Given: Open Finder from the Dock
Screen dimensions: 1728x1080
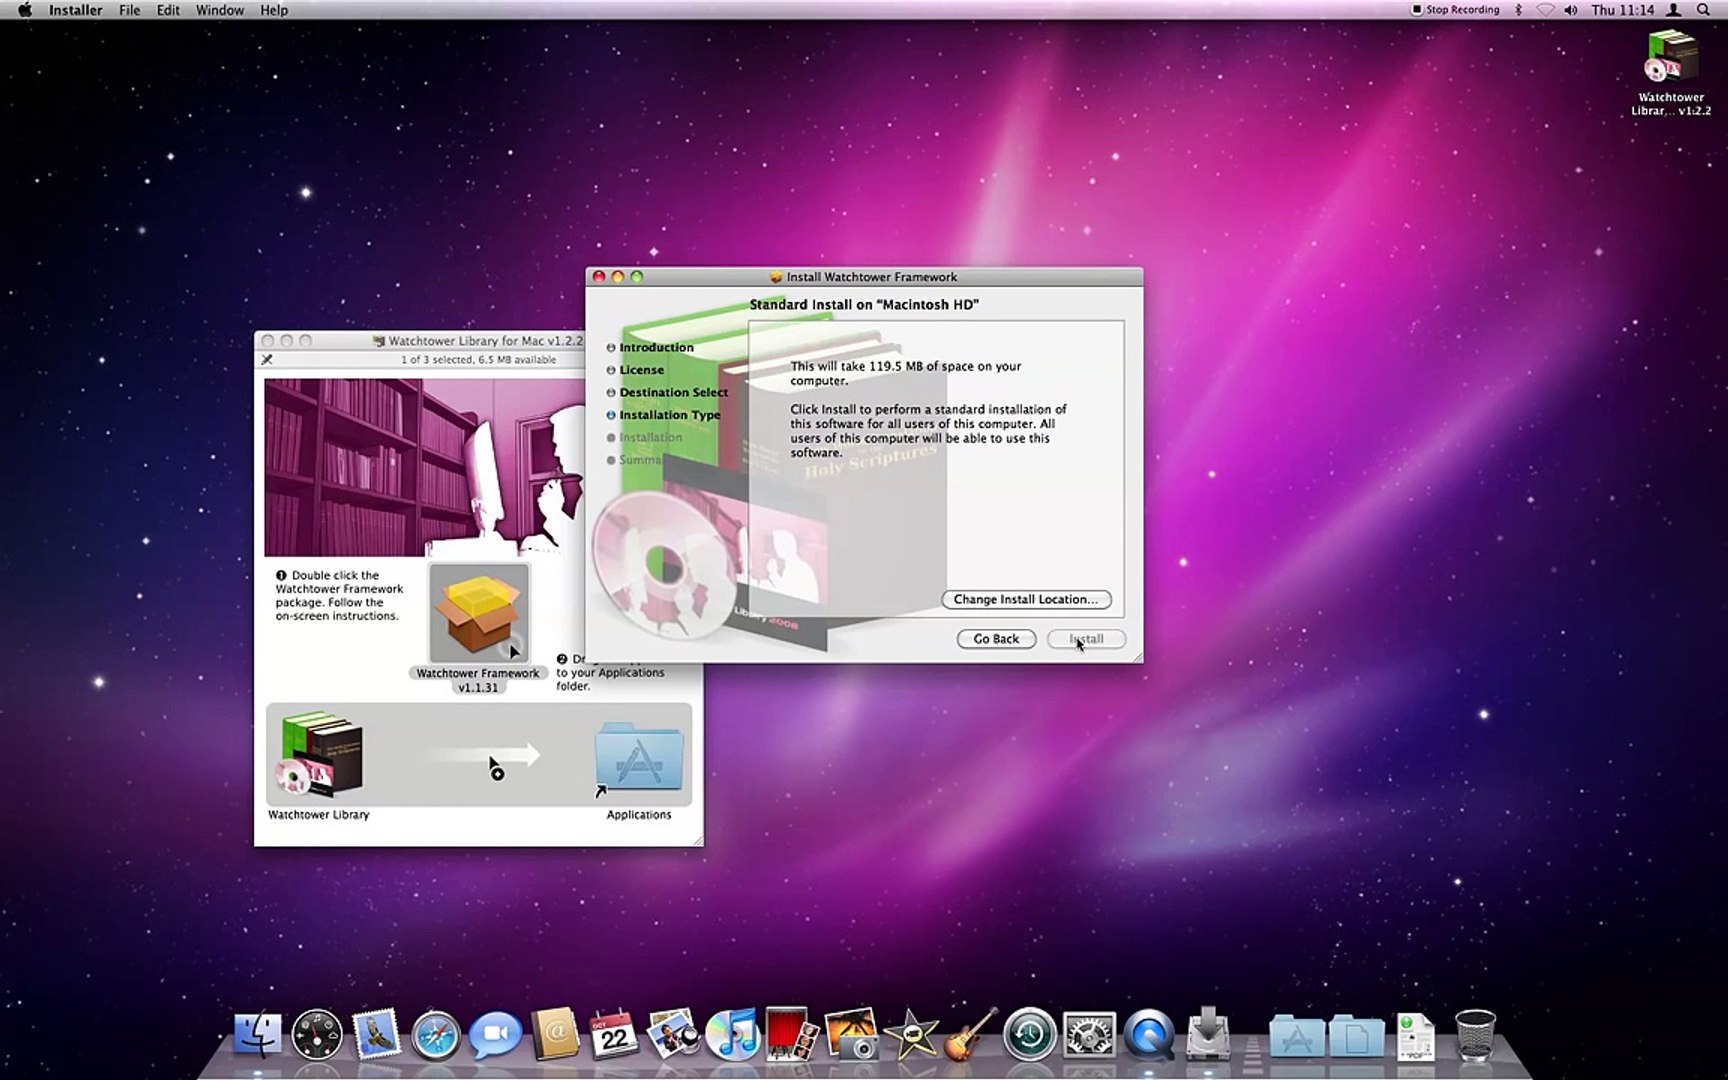Looking at the screenshot, I should click(x=257, y=1035).
